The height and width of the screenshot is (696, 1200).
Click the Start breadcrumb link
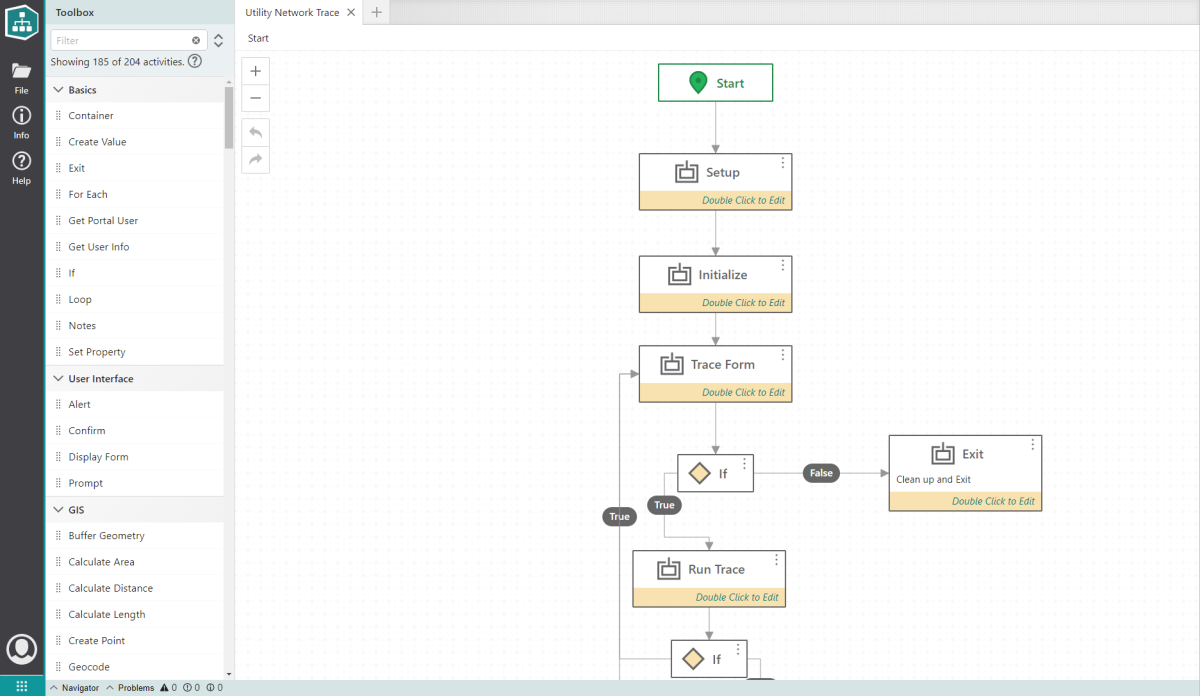coord(258,39)
